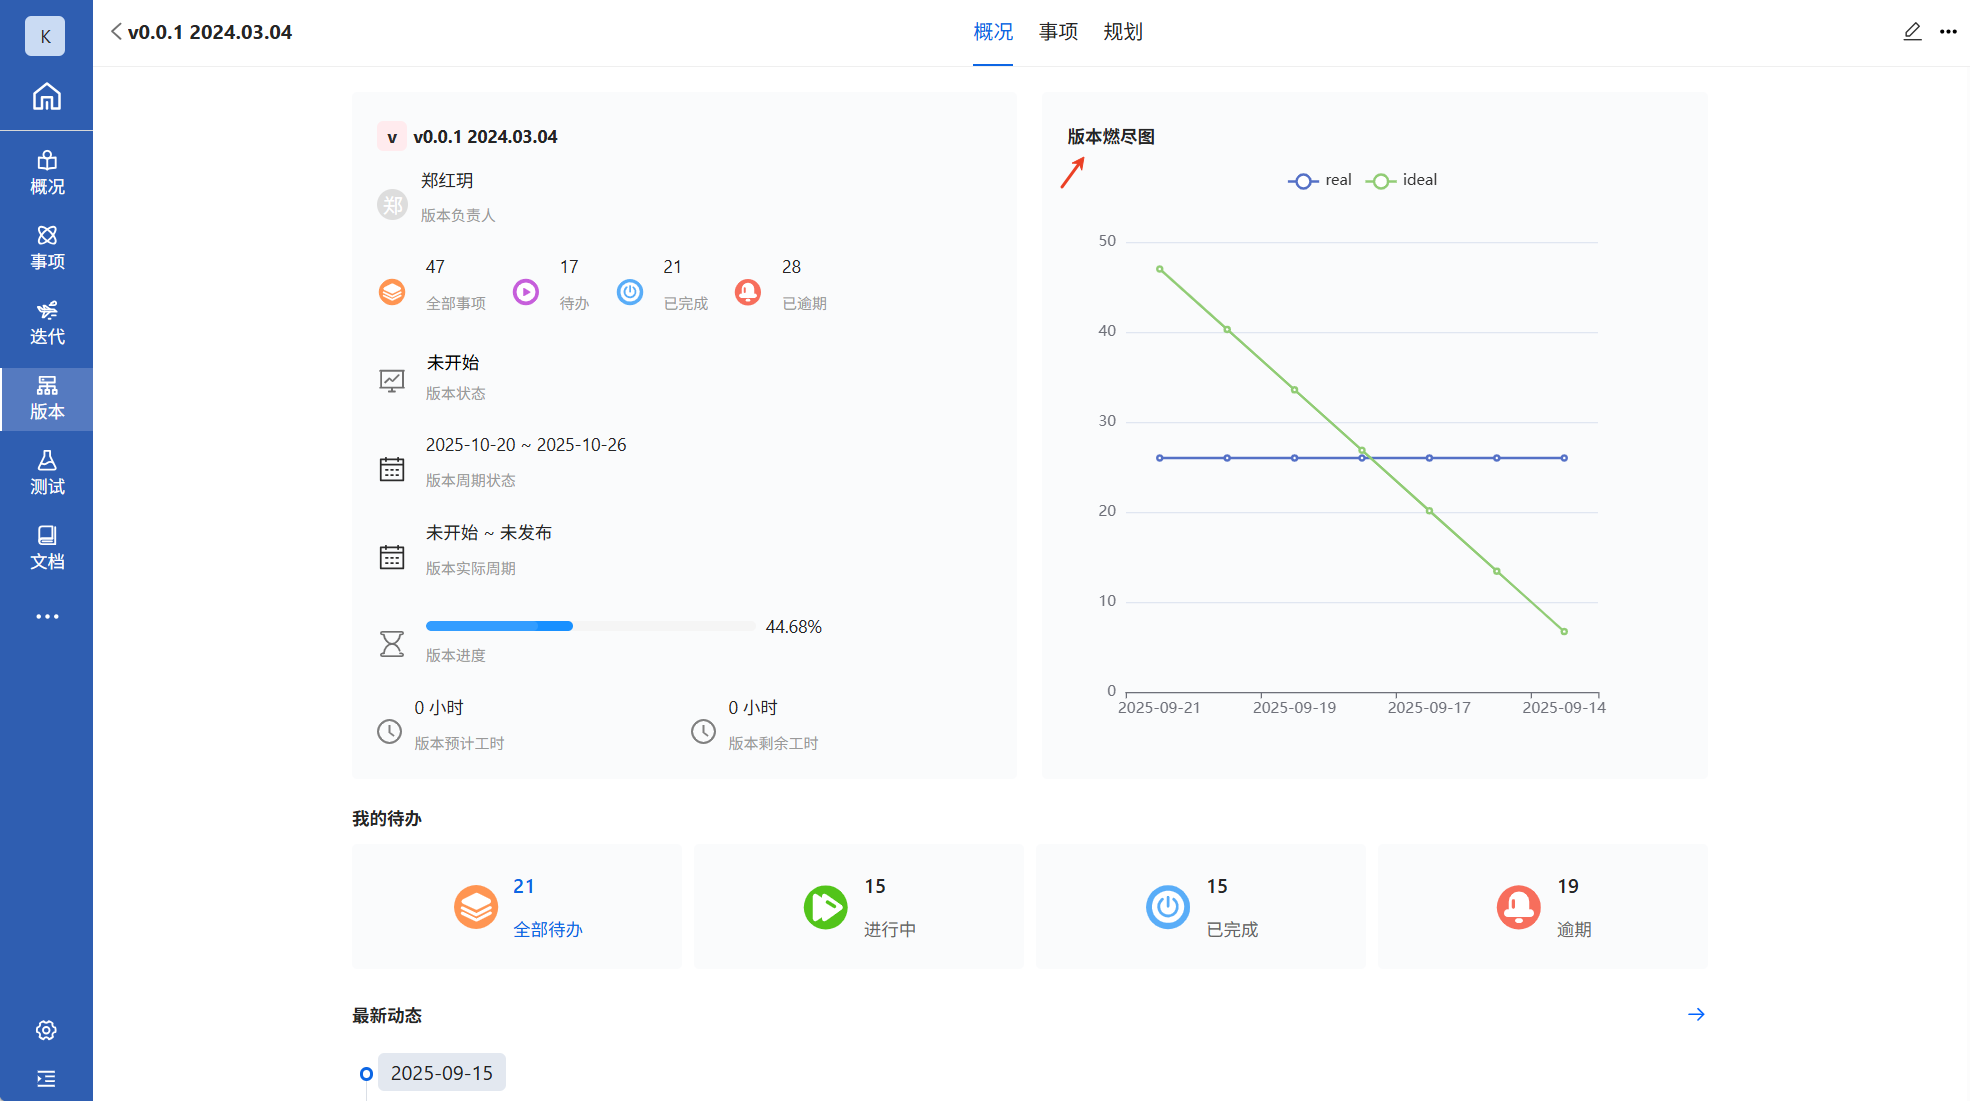This screenshot has height=1101, width=1970.
Task: Toggle the real series legend
Action: click(1320, 180)
